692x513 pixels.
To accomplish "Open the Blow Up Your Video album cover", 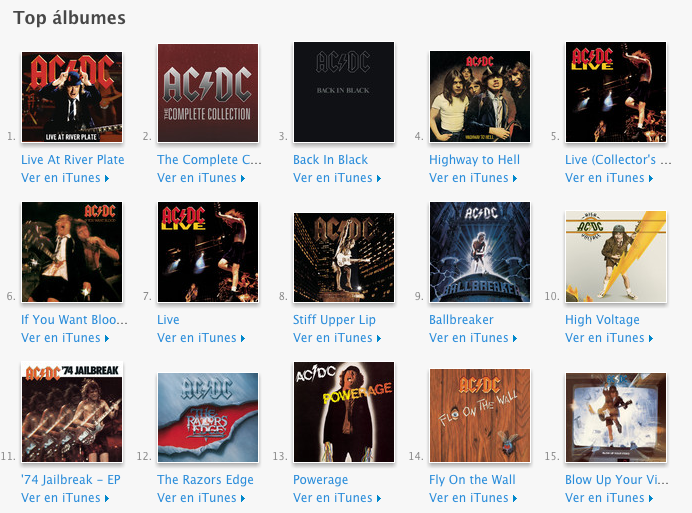I will [x=616, y=417].
